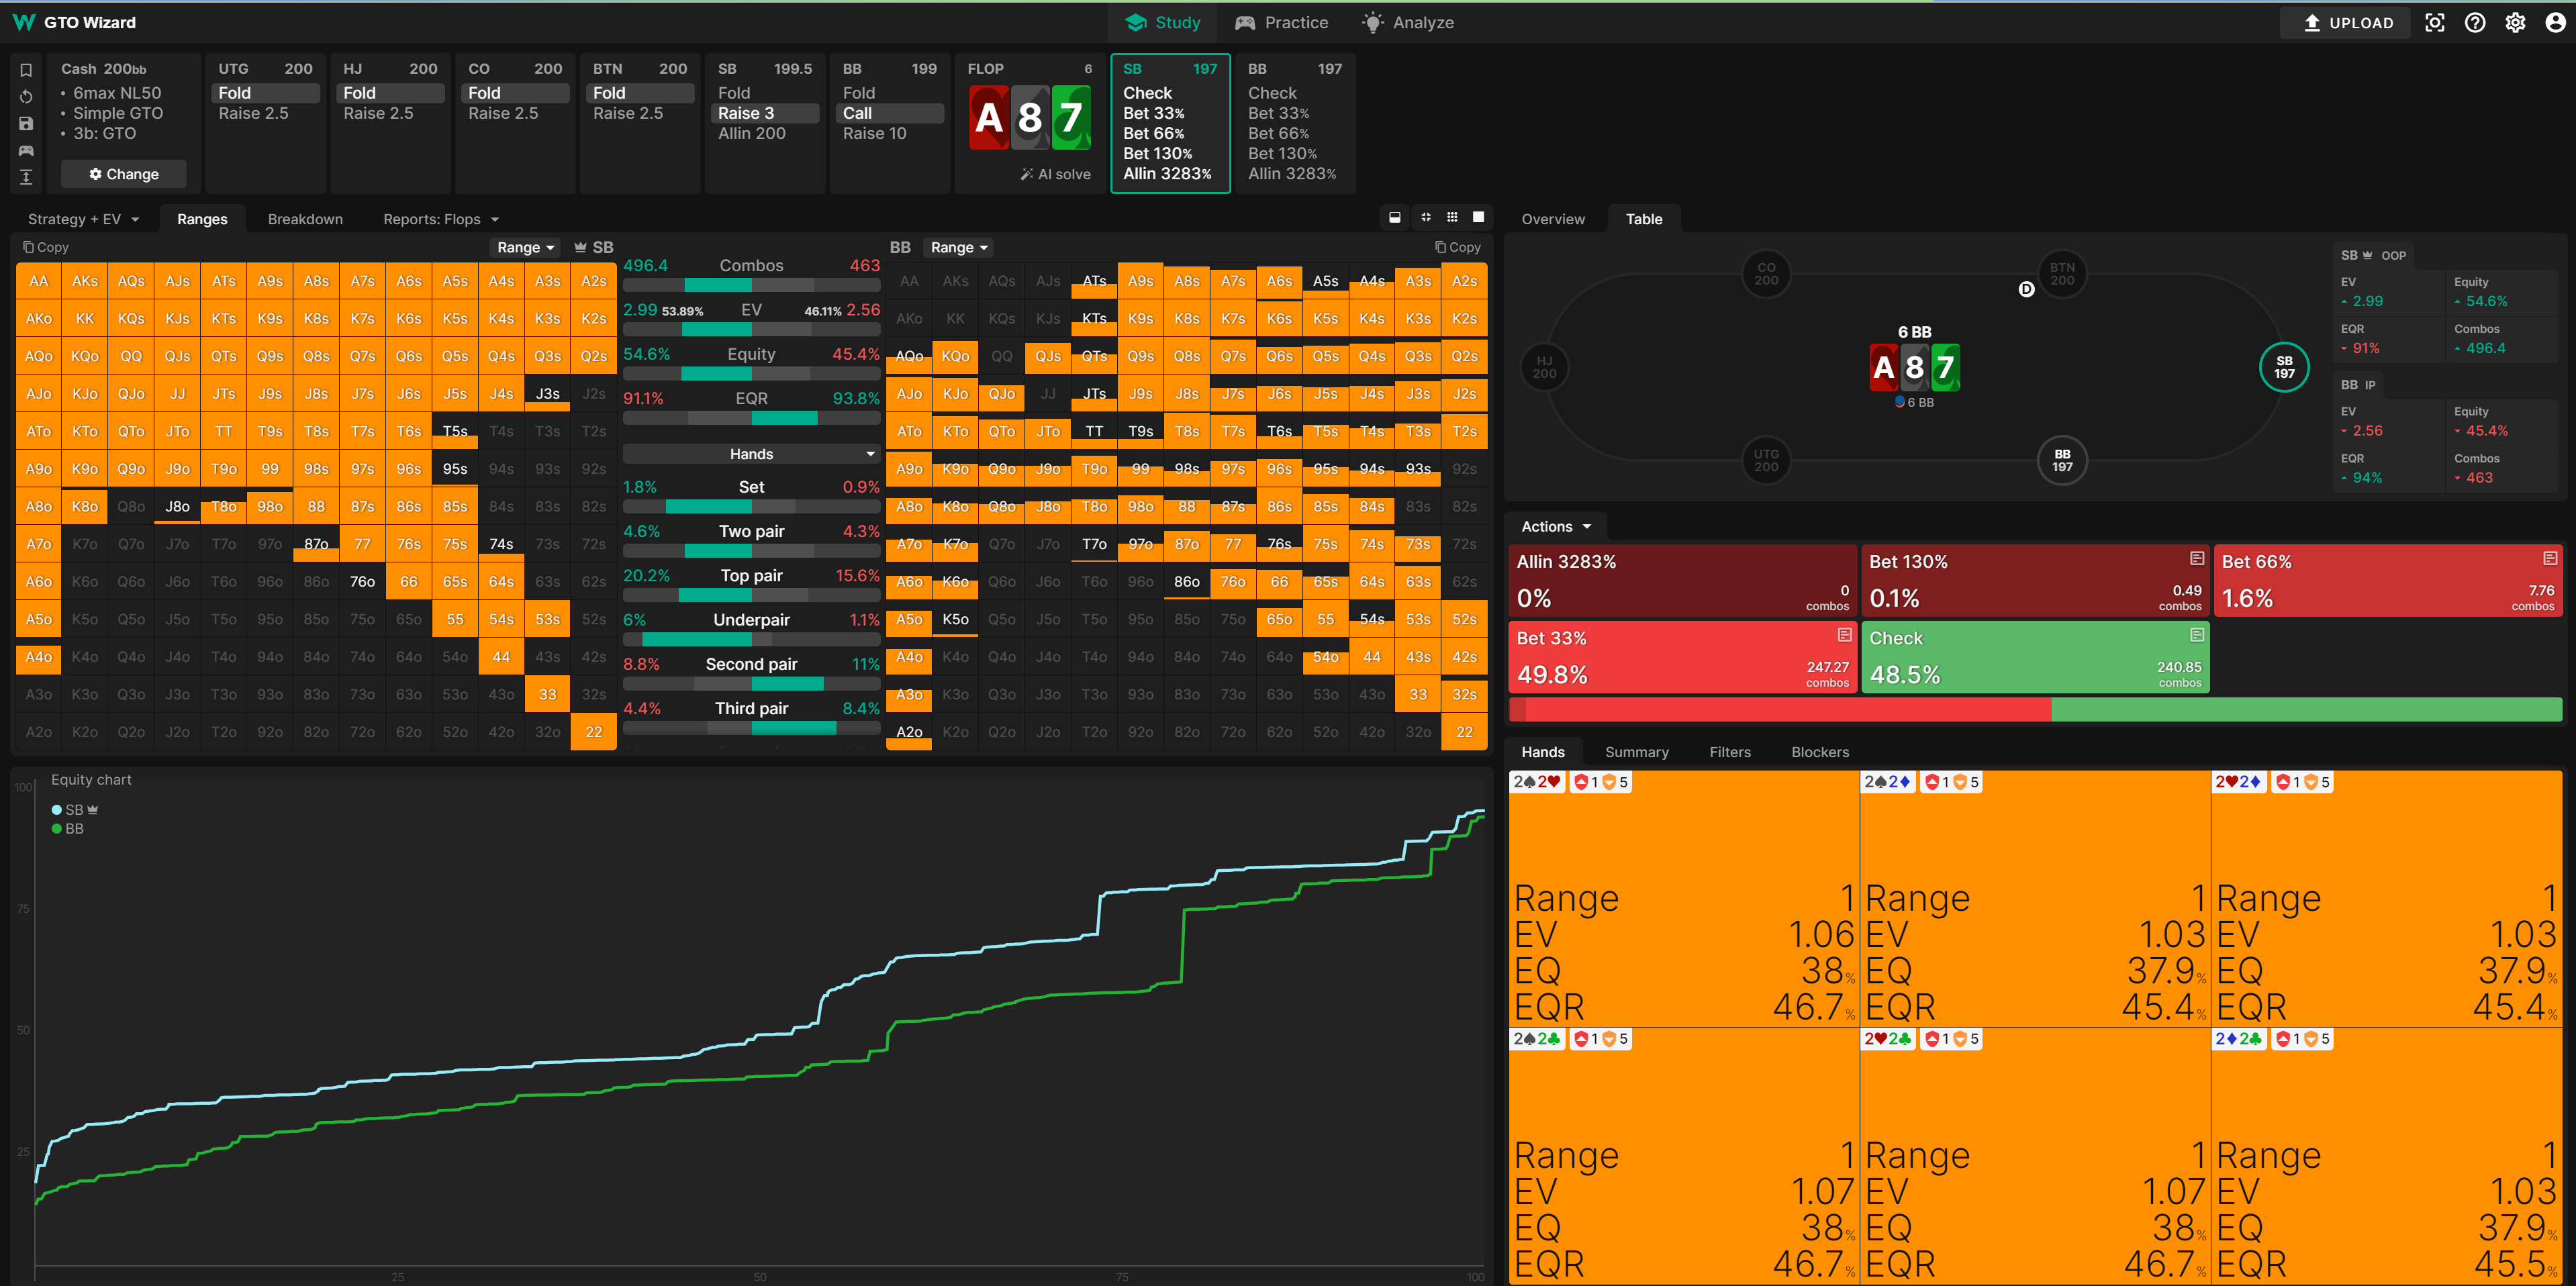The image size is (2576, 1286).
Task: Open the help question-mark icon
Action: click(2475, 22)
